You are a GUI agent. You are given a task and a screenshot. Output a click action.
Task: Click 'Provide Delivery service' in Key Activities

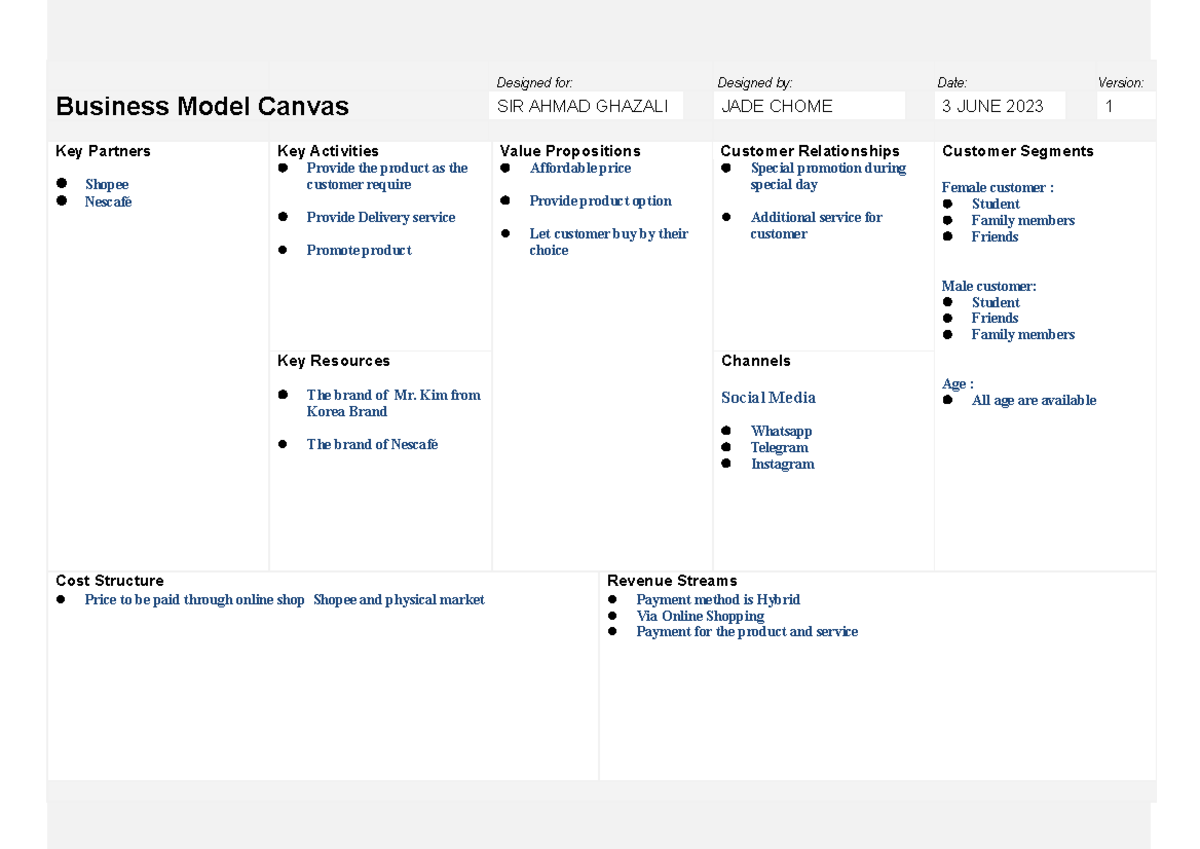(380, 218)
